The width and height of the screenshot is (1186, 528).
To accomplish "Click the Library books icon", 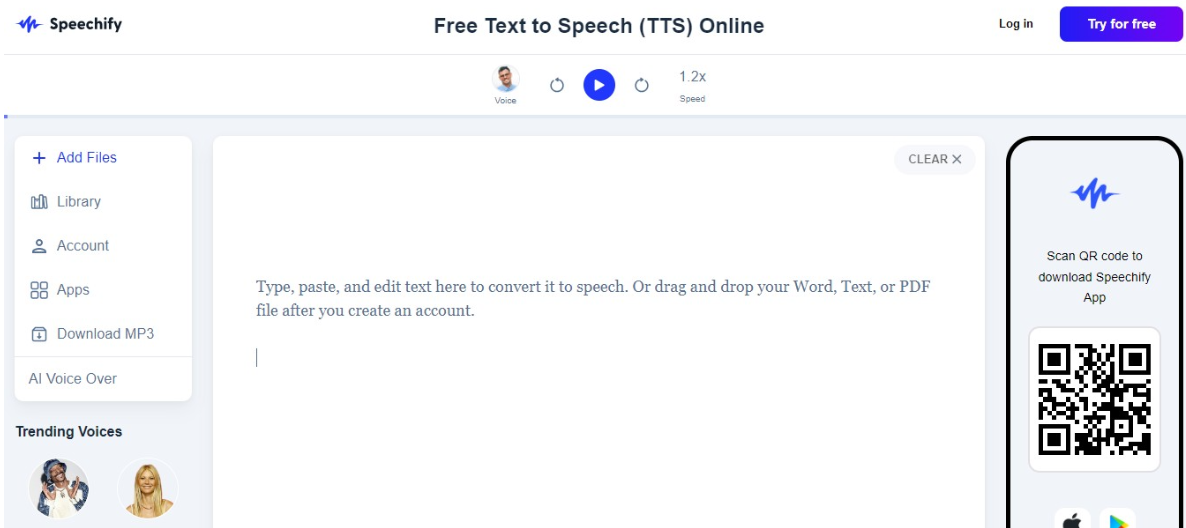I will [39, 202].
